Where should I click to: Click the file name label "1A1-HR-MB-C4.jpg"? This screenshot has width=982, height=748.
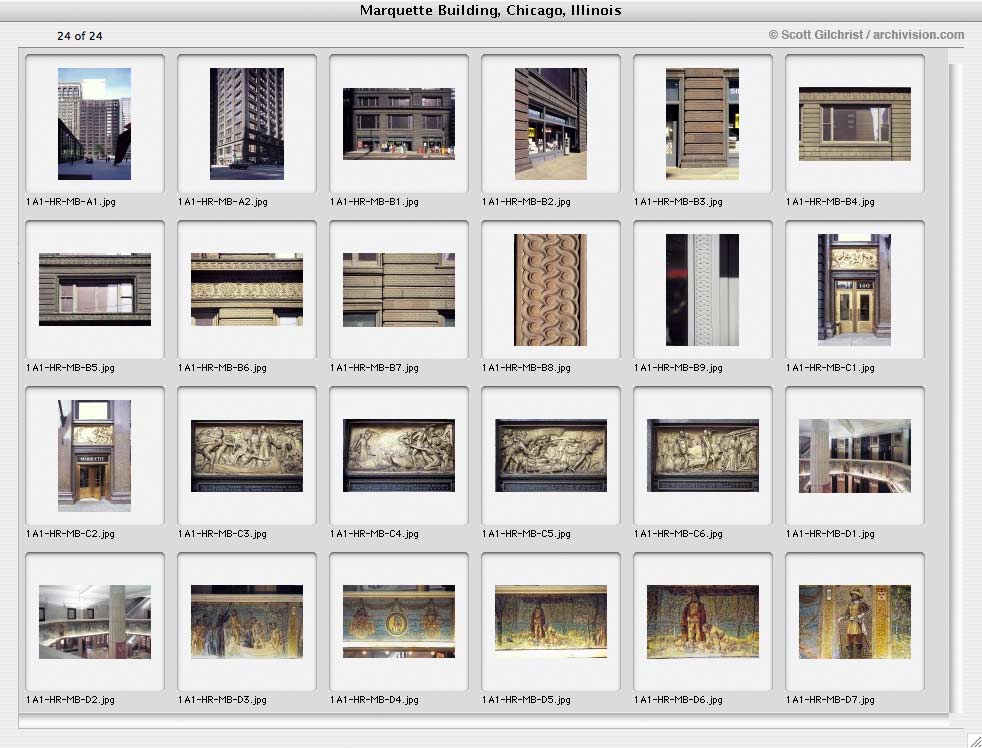tap(375, 534)
